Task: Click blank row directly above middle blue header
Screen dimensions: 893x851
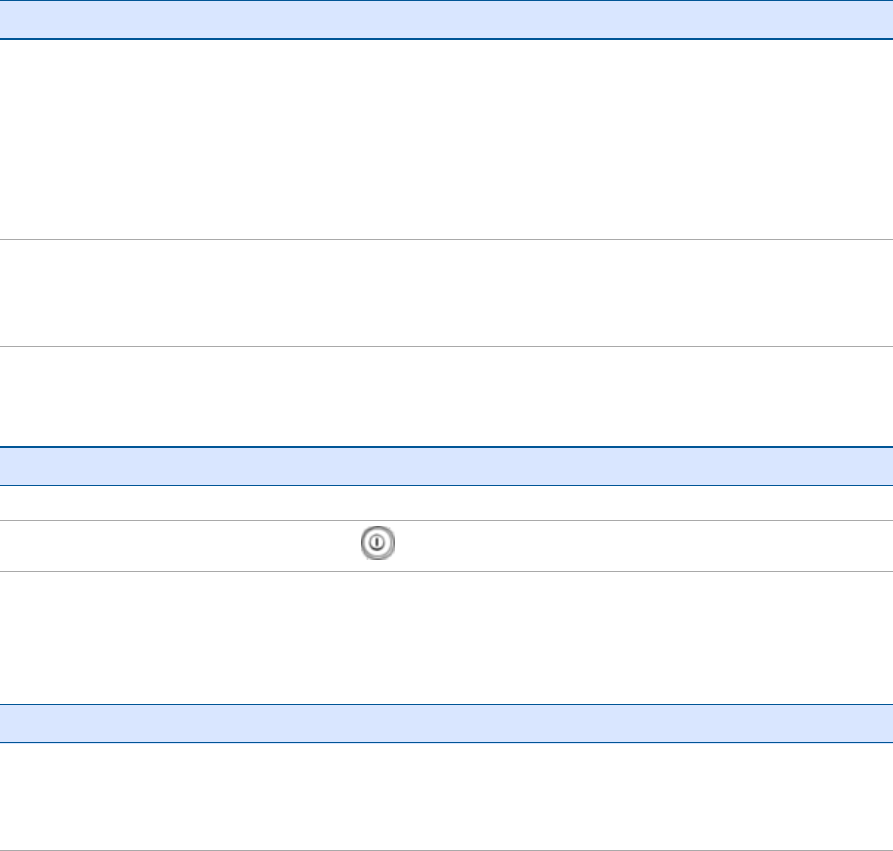Action: (446, 395)
